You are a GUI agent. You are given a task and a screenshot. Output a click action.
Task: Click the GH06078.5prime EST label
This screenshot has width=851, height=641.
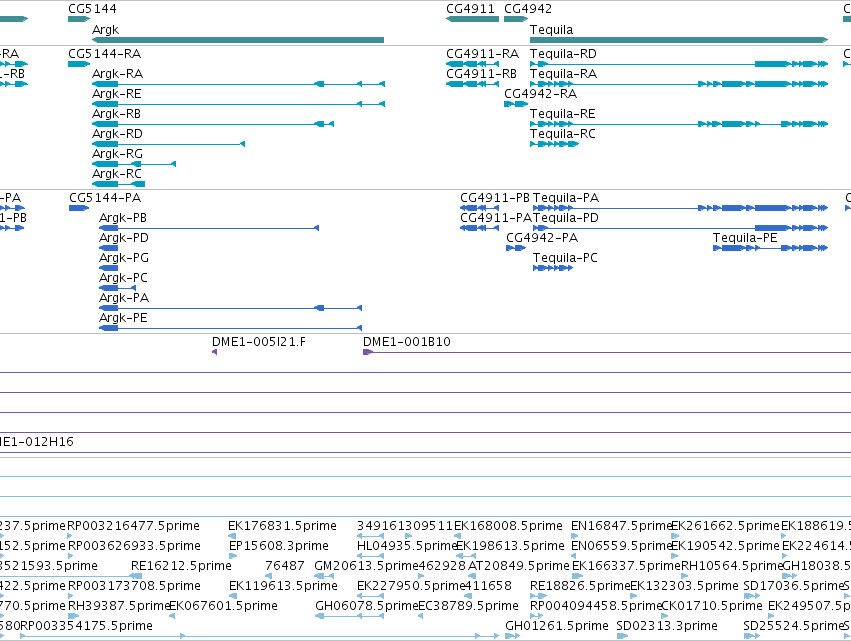[x=366, y=606]
